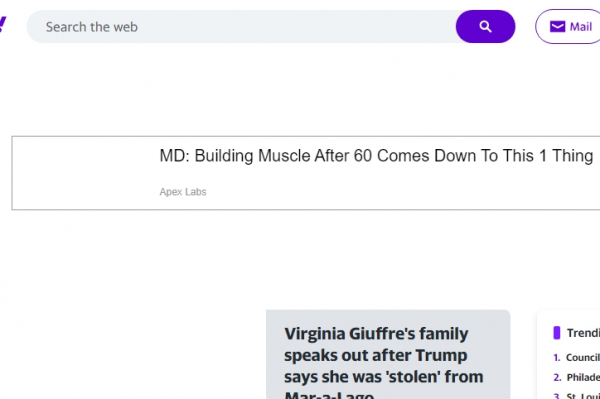This screenshot has width=600, height=399.
Task: Click the cut-off 'Mar-a-Lago' headline line
Action: (x=329, y=395)
